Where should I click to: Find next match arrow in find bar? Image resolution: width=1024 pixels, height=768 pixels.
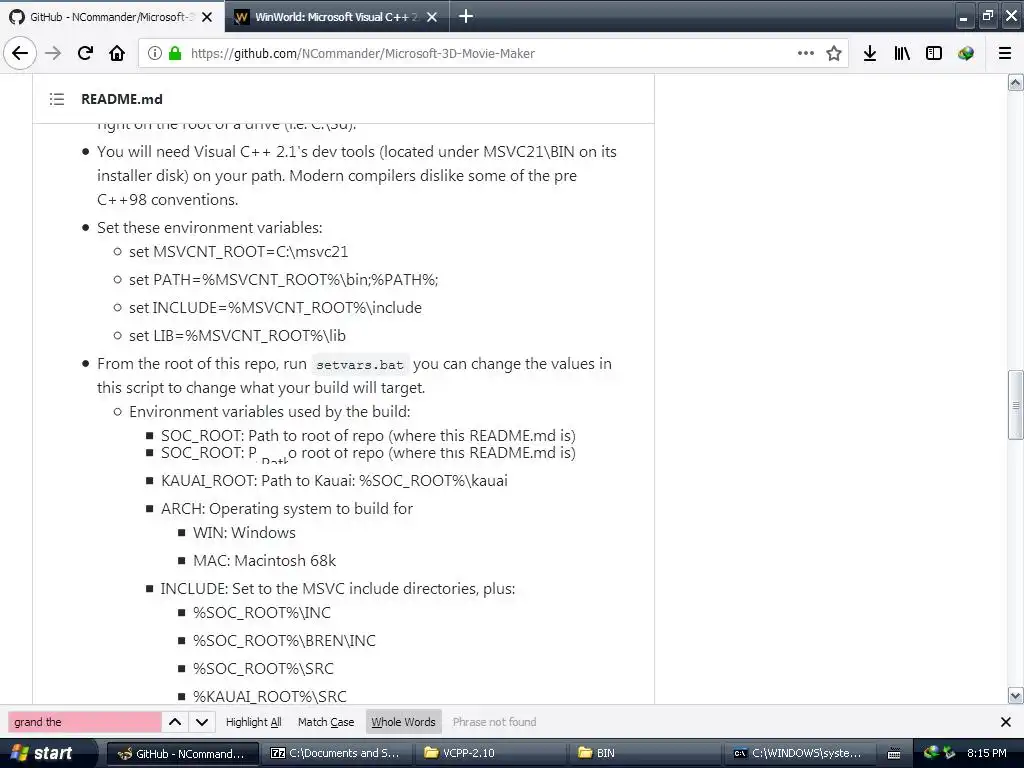(x=202, y=722)
